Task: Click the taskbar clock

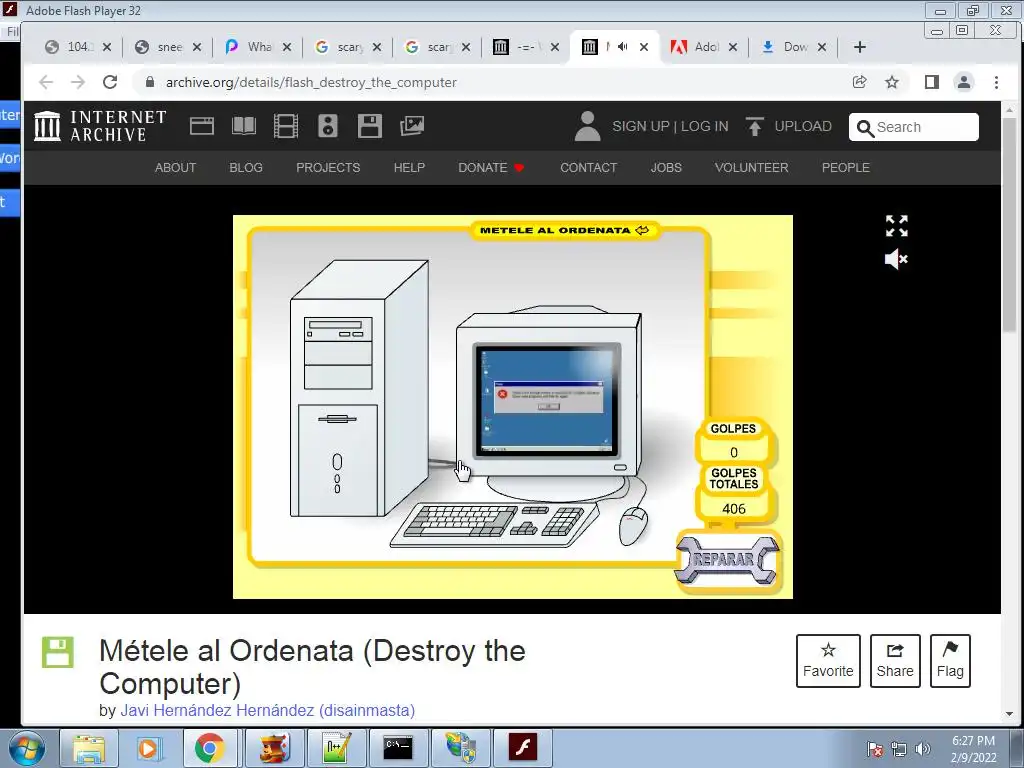Action: (x=973, y=749)
